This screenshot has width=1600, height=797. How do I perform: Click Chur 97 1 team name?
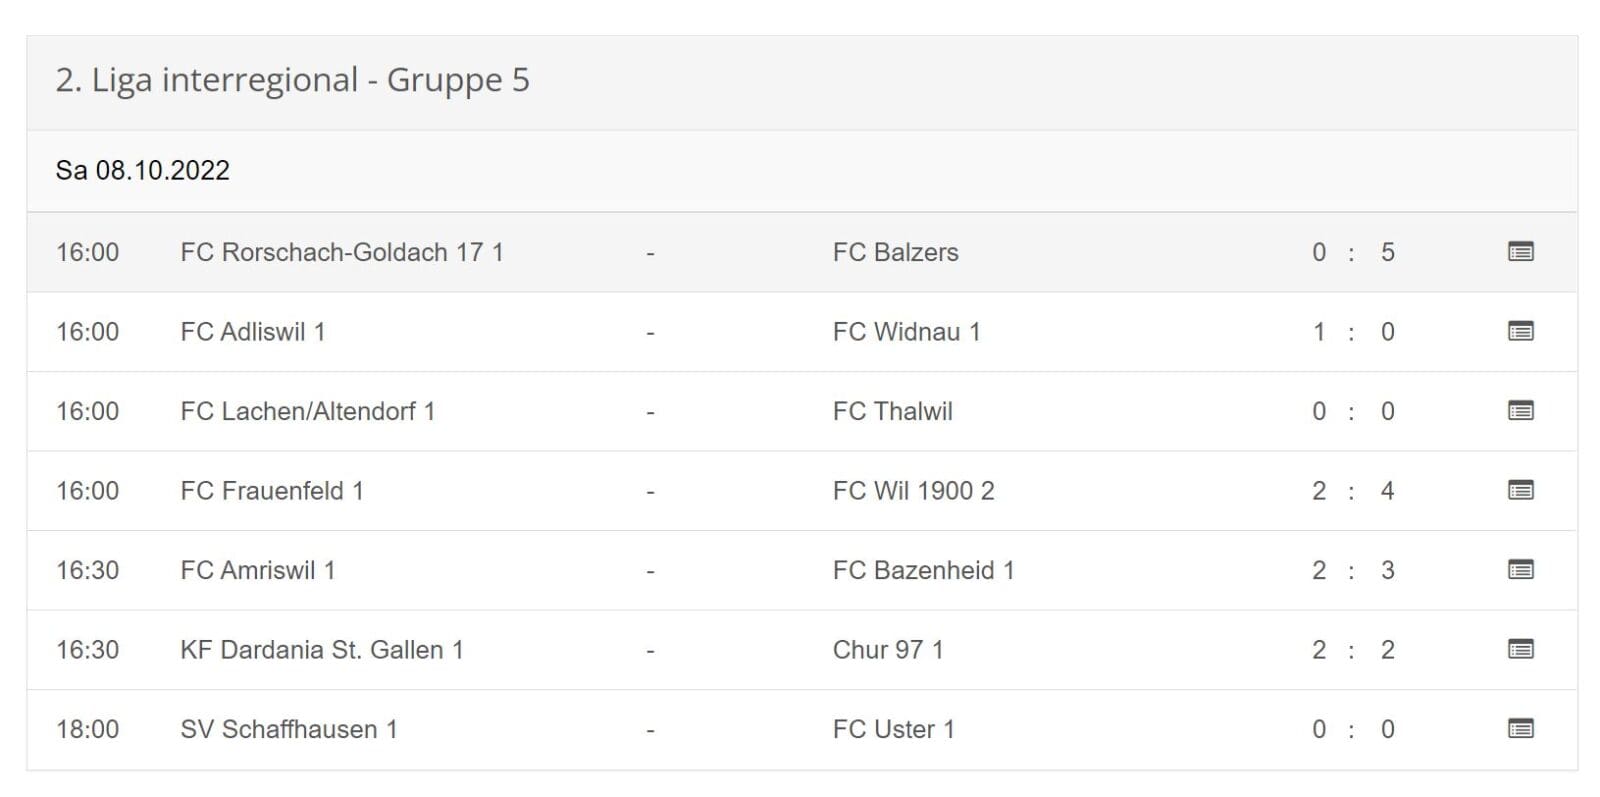(888, 650)
